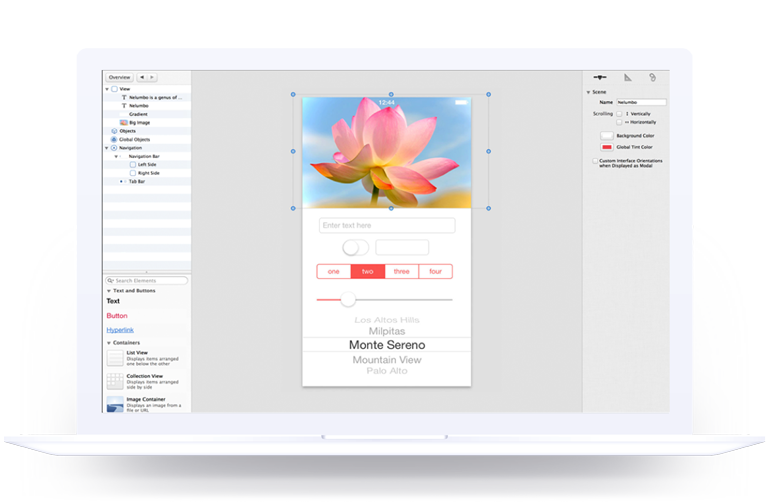Open the Global Tint Color swatch

[608, 147]
